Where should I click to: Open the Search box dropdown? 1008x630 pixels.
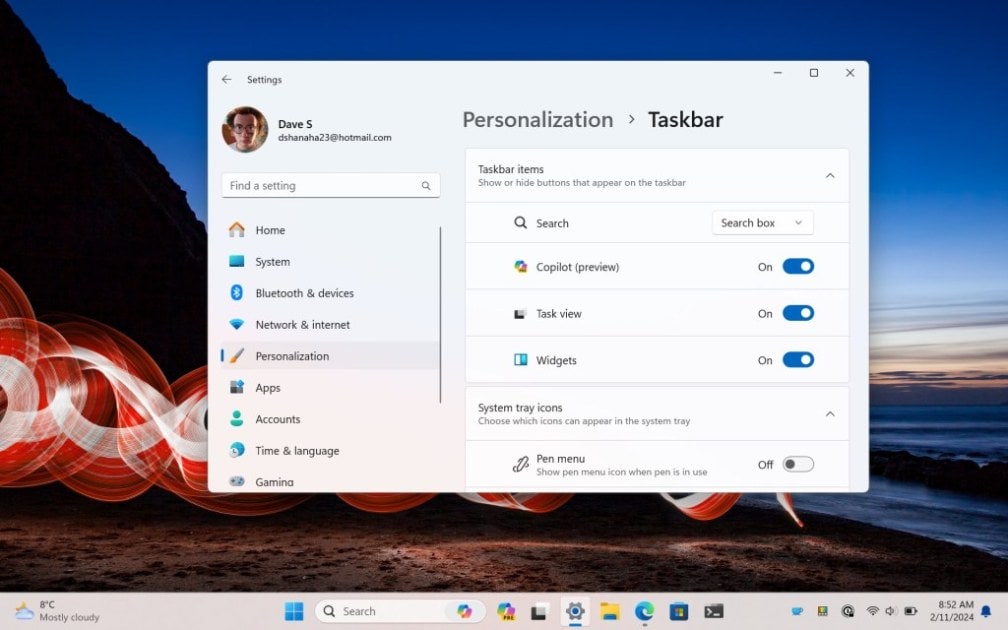[762, 223]
